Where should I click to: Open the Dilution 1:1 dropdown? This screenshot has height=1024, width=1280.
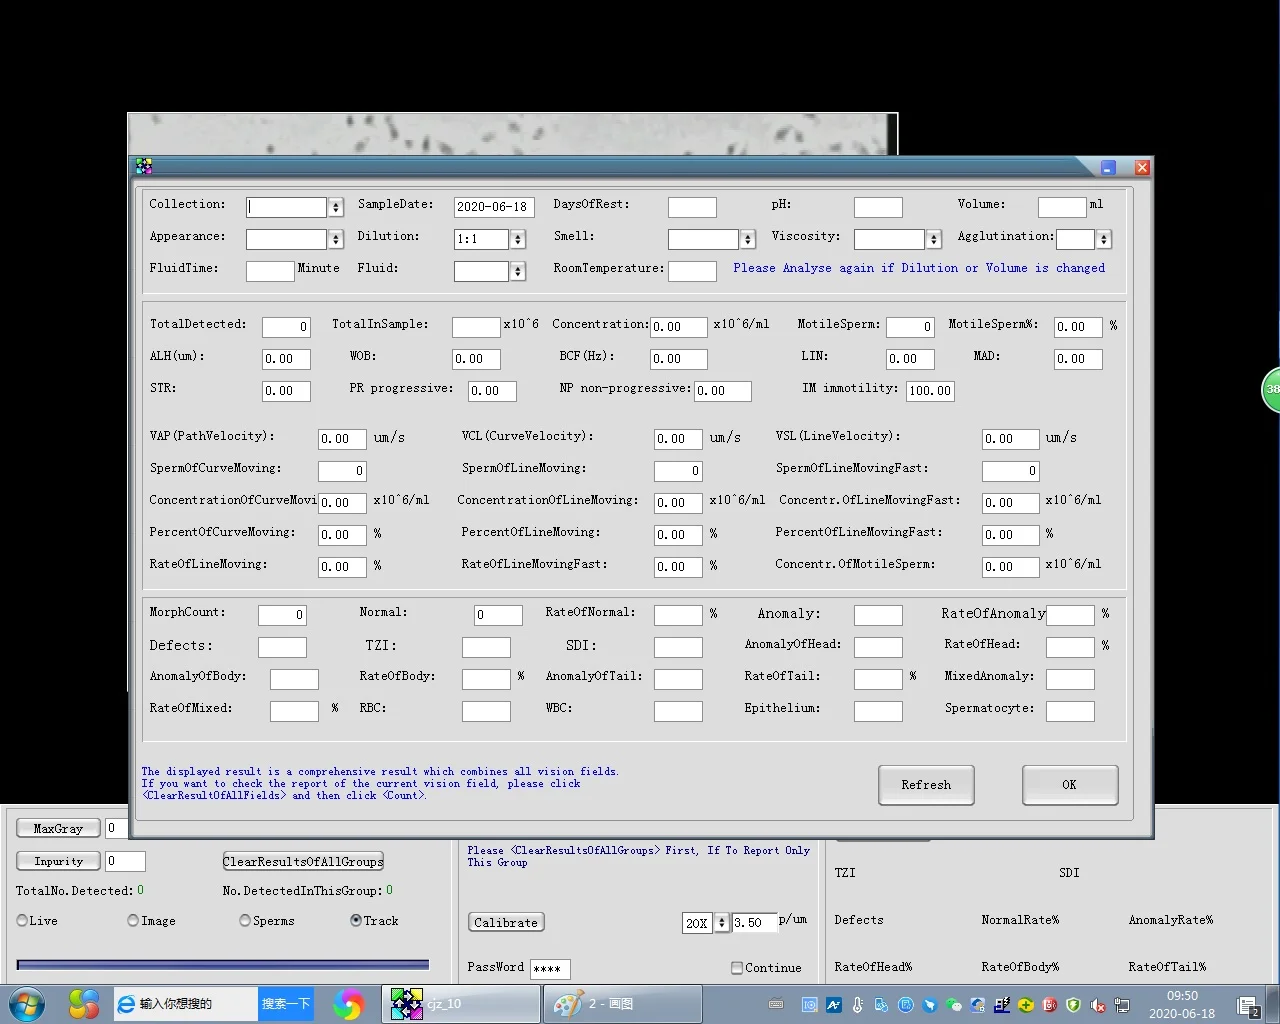(x=517, y=239)
